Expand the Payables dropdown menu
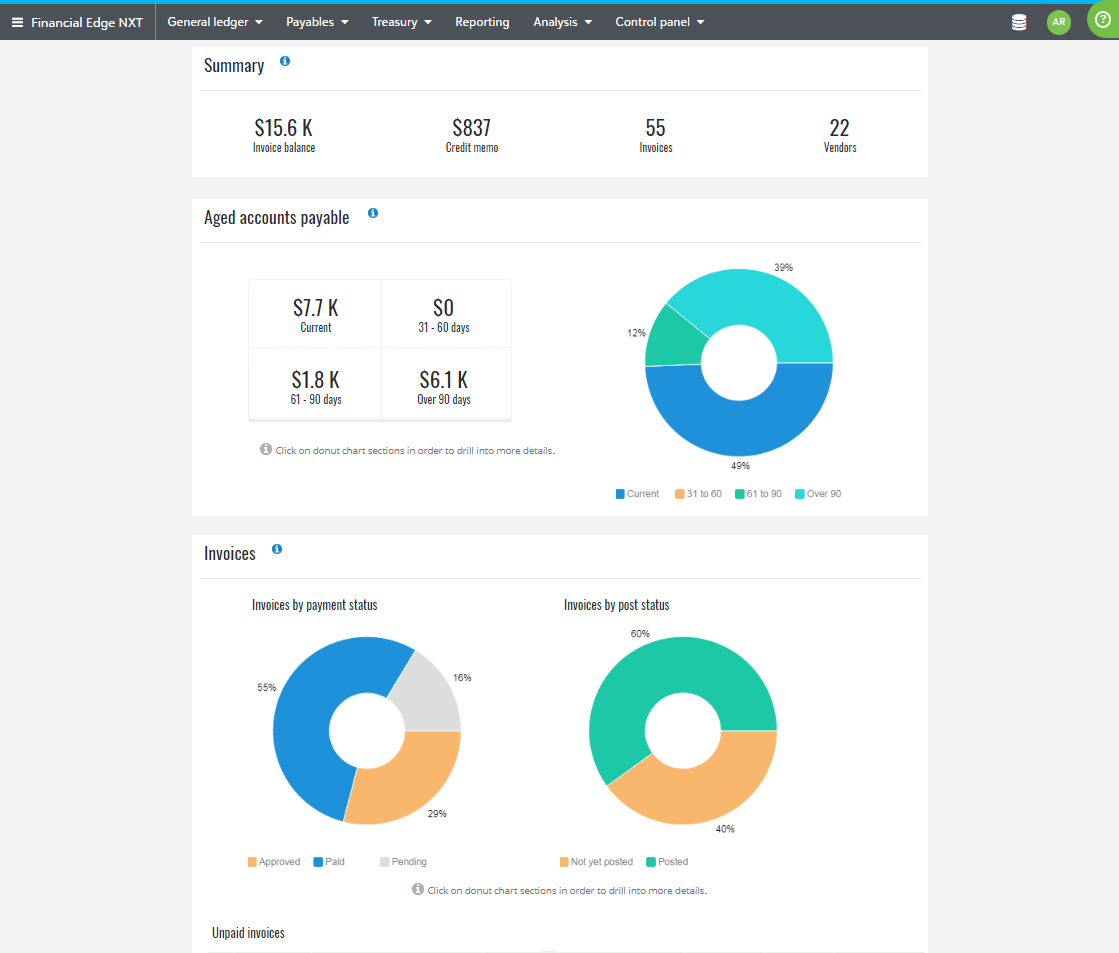Image resolution: width=1119 pixels, height=953 pixels. click(316, 20)
